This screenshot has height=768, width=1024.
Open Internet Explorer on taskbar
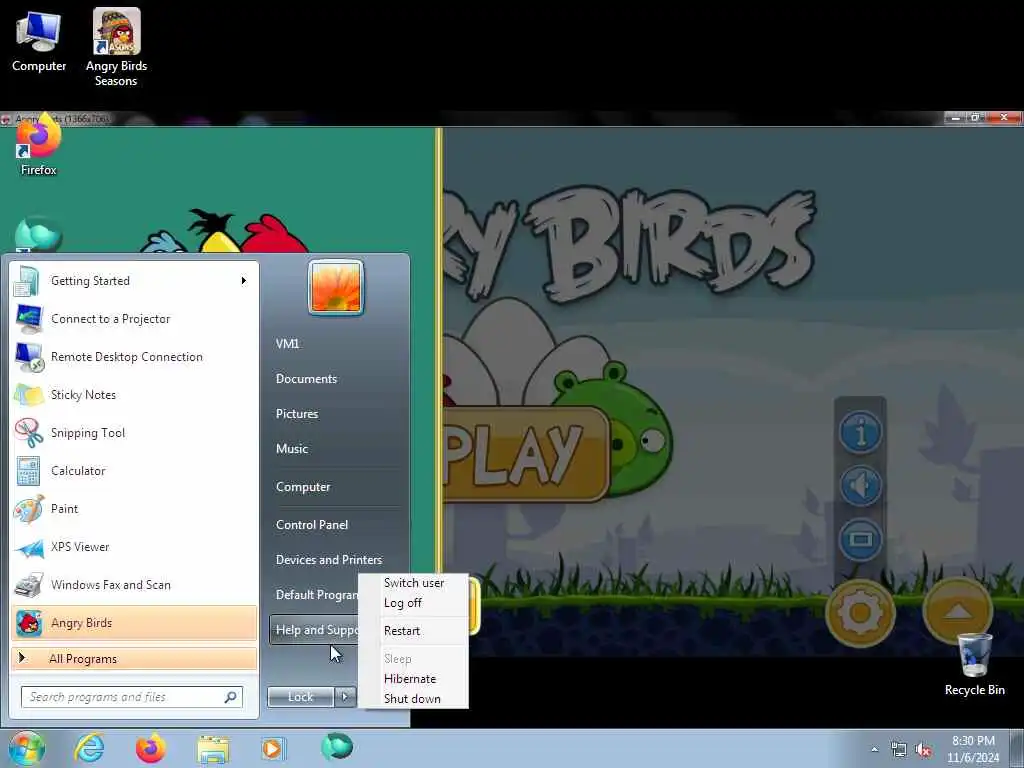click(89, 748)
